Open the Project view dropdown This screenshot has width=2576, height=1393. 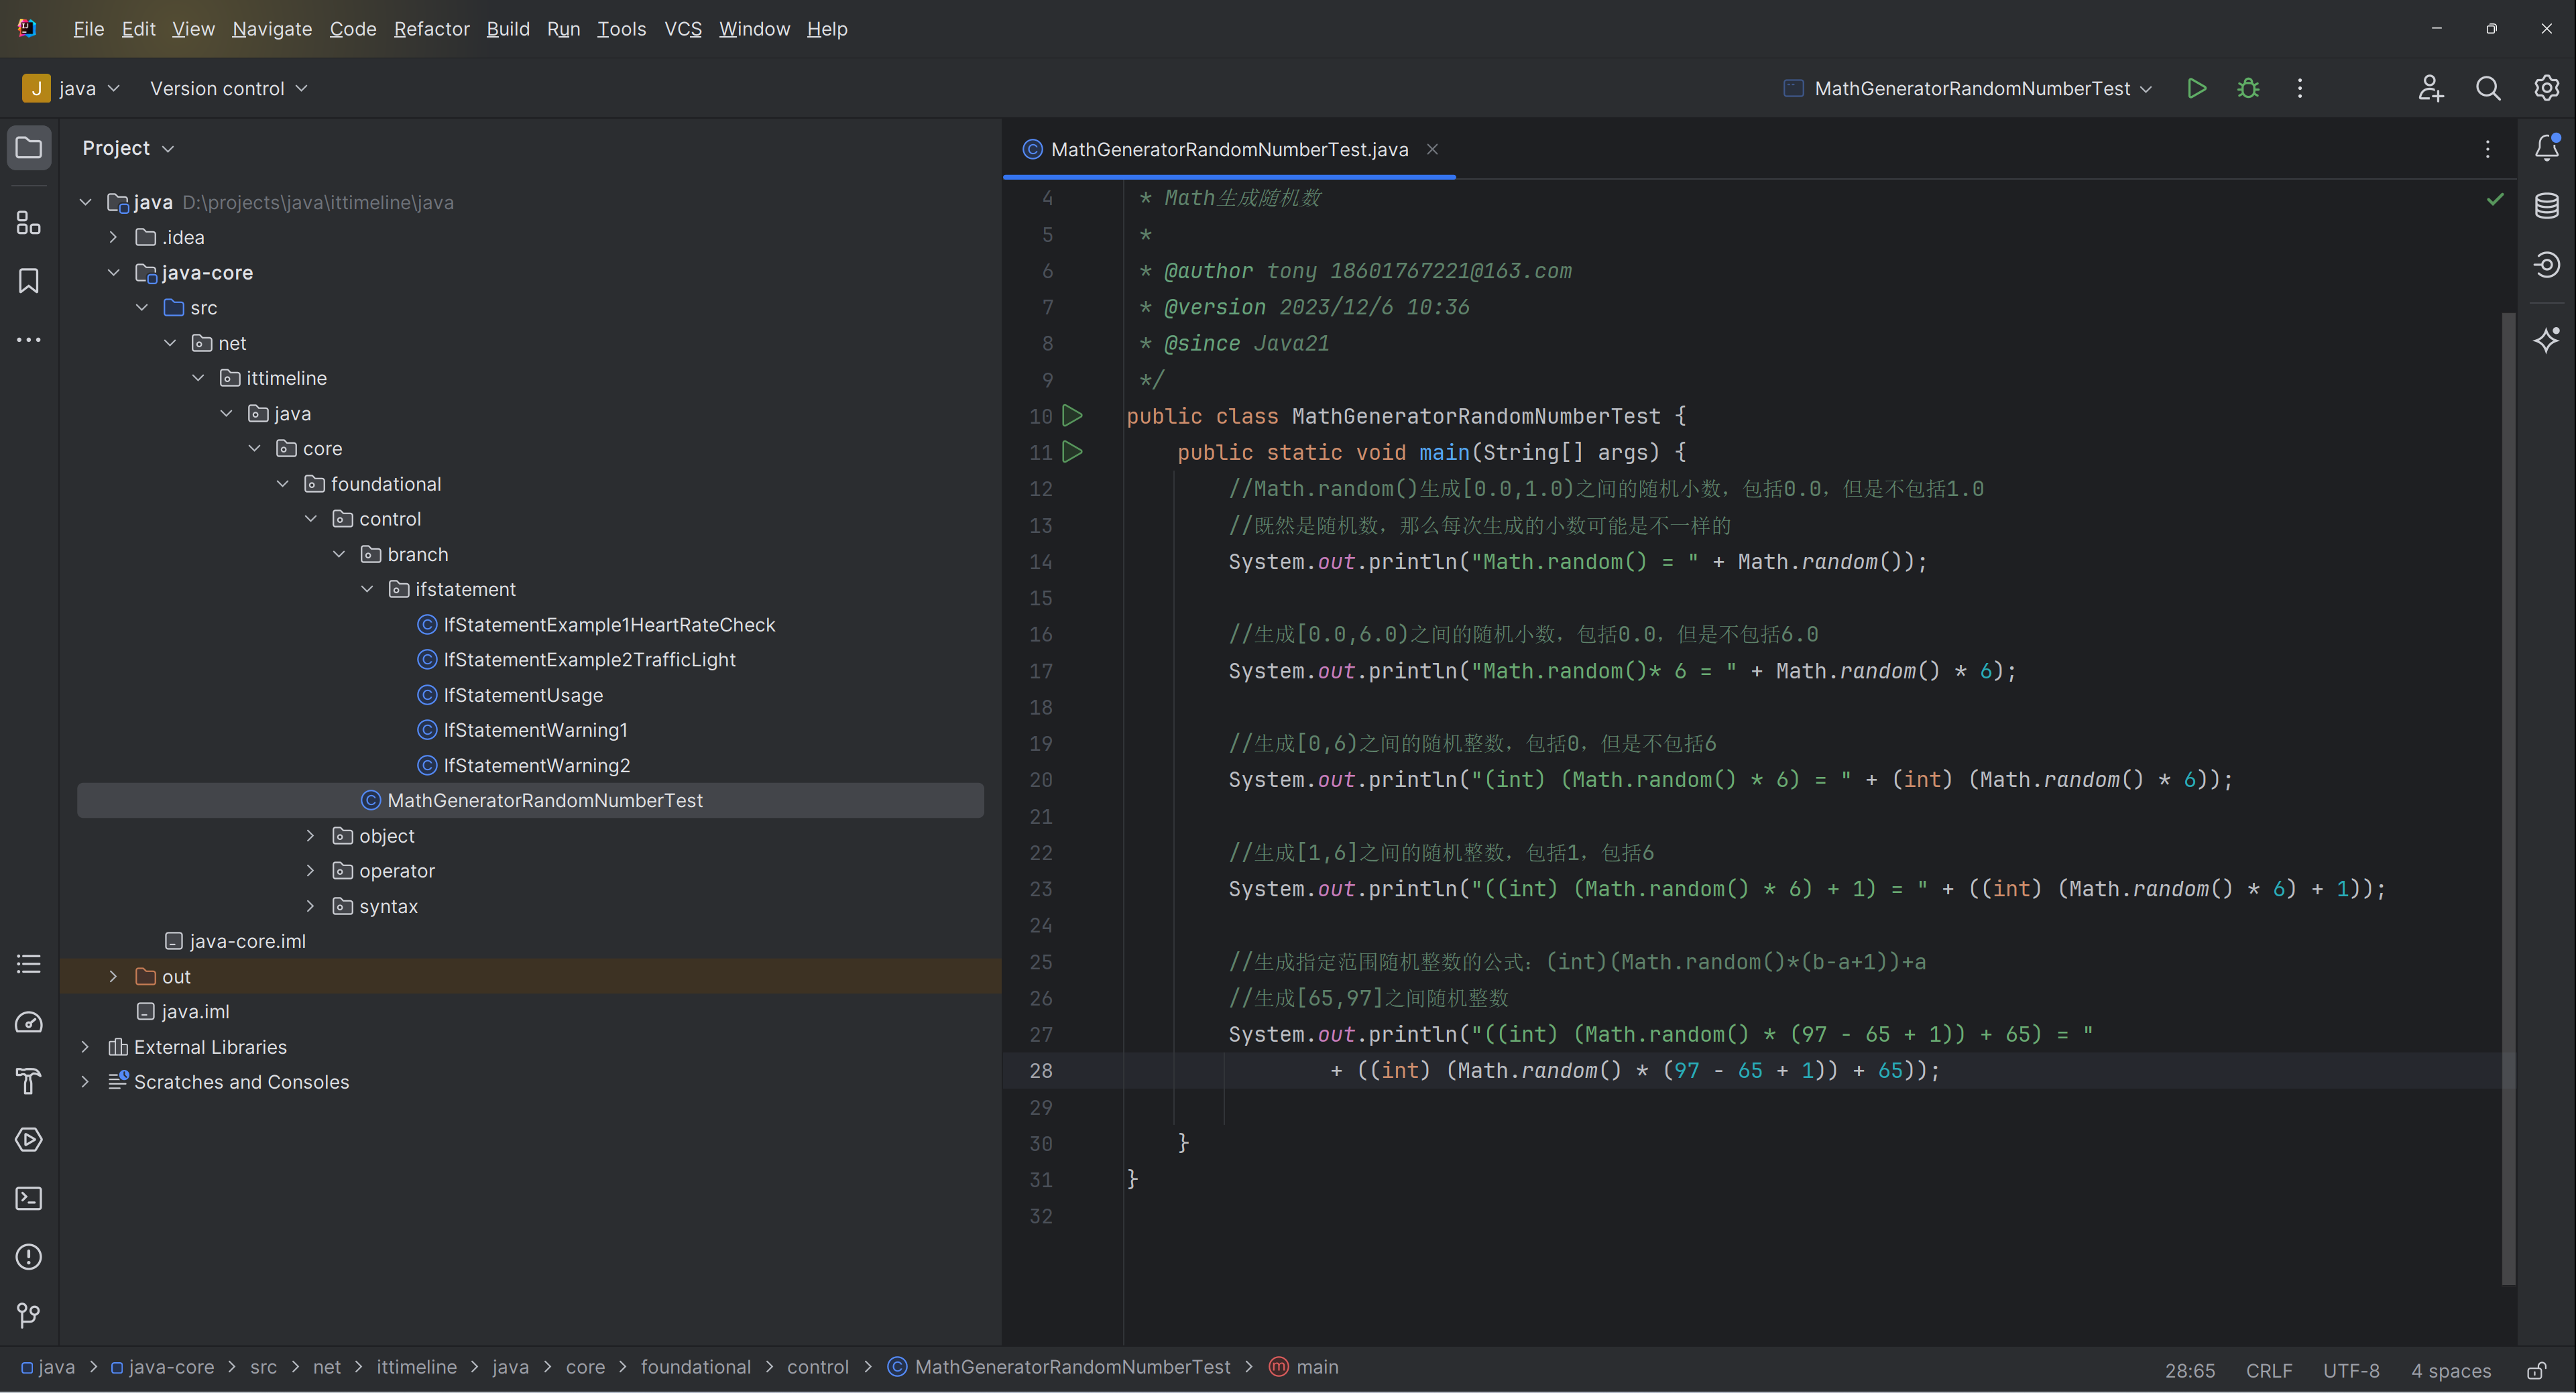(x=128, y=148)
